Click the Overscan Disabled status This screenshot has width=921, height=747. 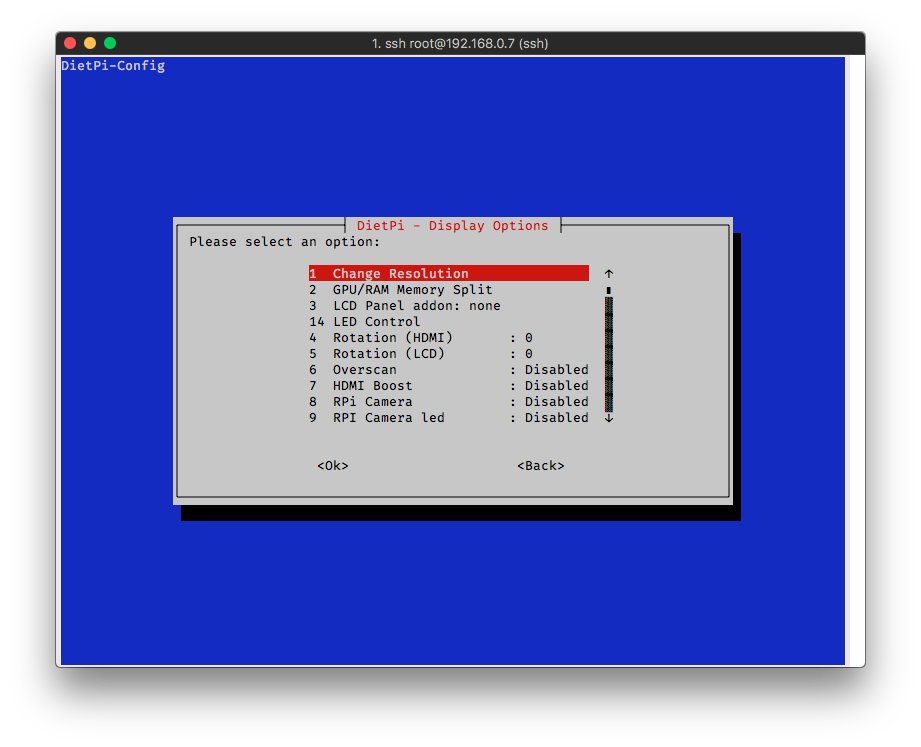[556, 369]
